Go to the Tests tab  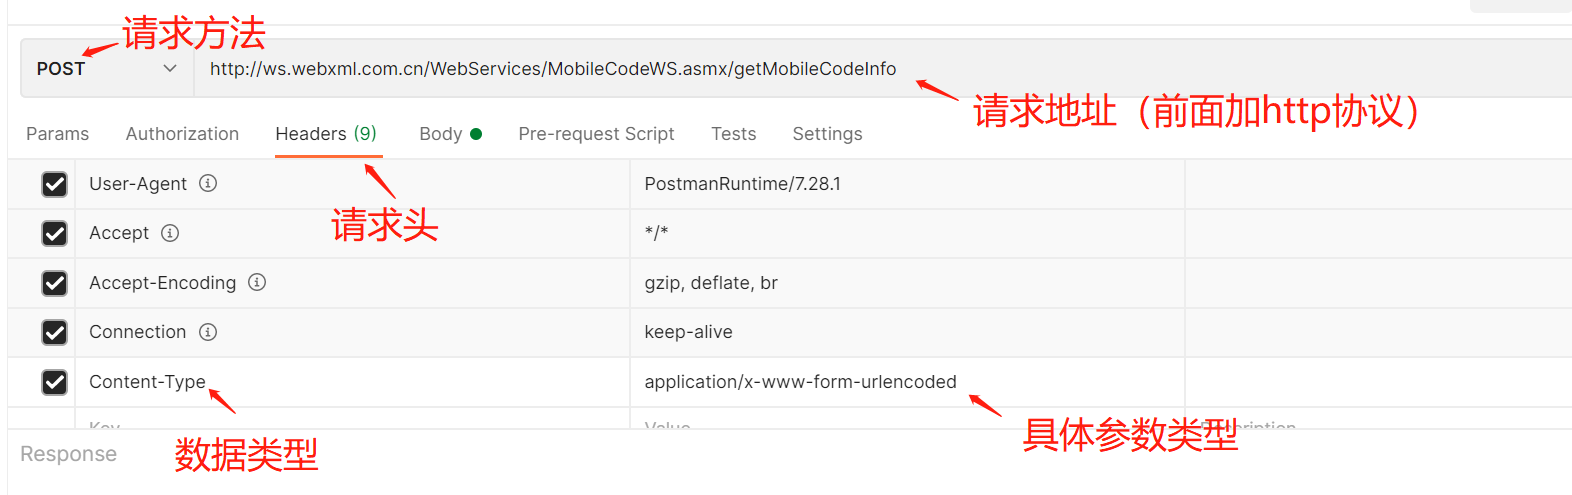click(733, 134)
